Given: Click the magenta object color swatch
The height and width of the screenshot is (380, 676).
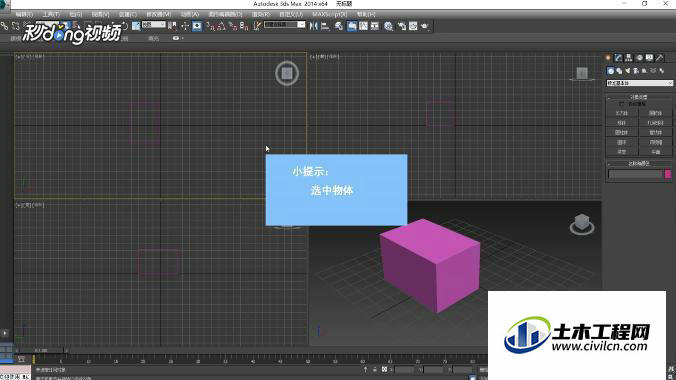Looking at the screenshot, I should coord(668,174).
